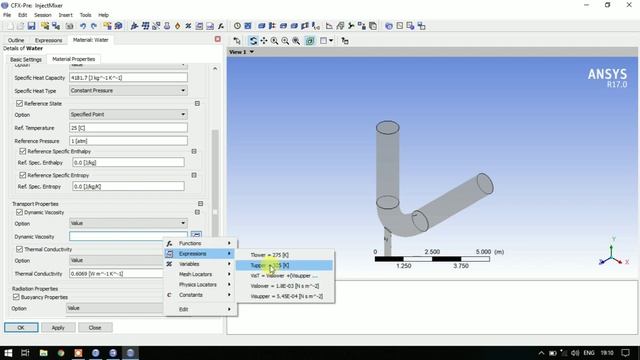Toggle Reference Specific Entropy checkbox
The image size is (640, 360).
[x=22, y=175]
